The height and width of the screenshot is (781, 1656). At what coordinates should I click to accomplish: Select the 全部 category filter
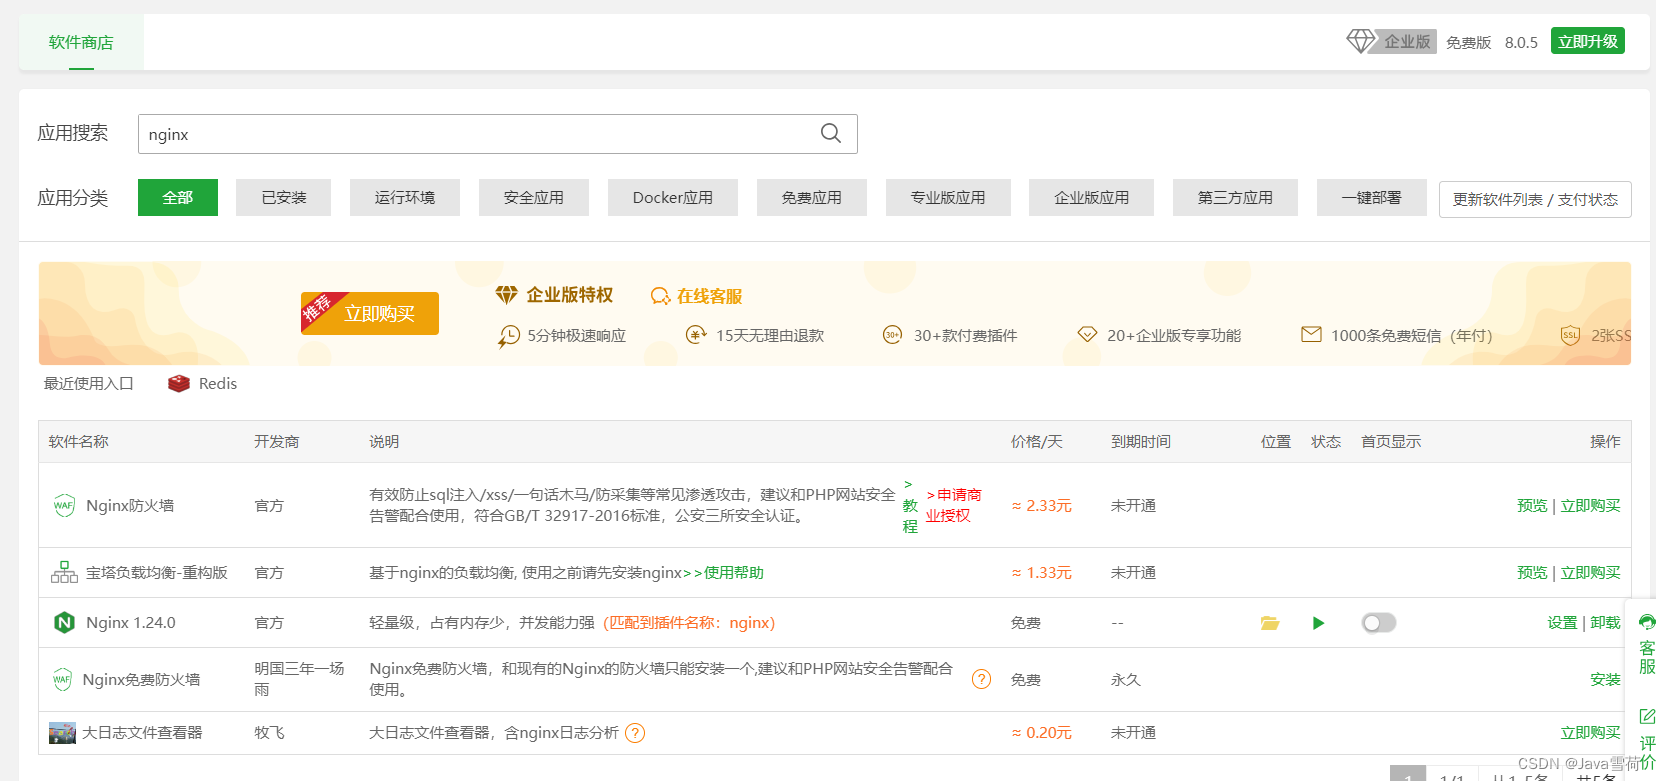click(178, 197)
